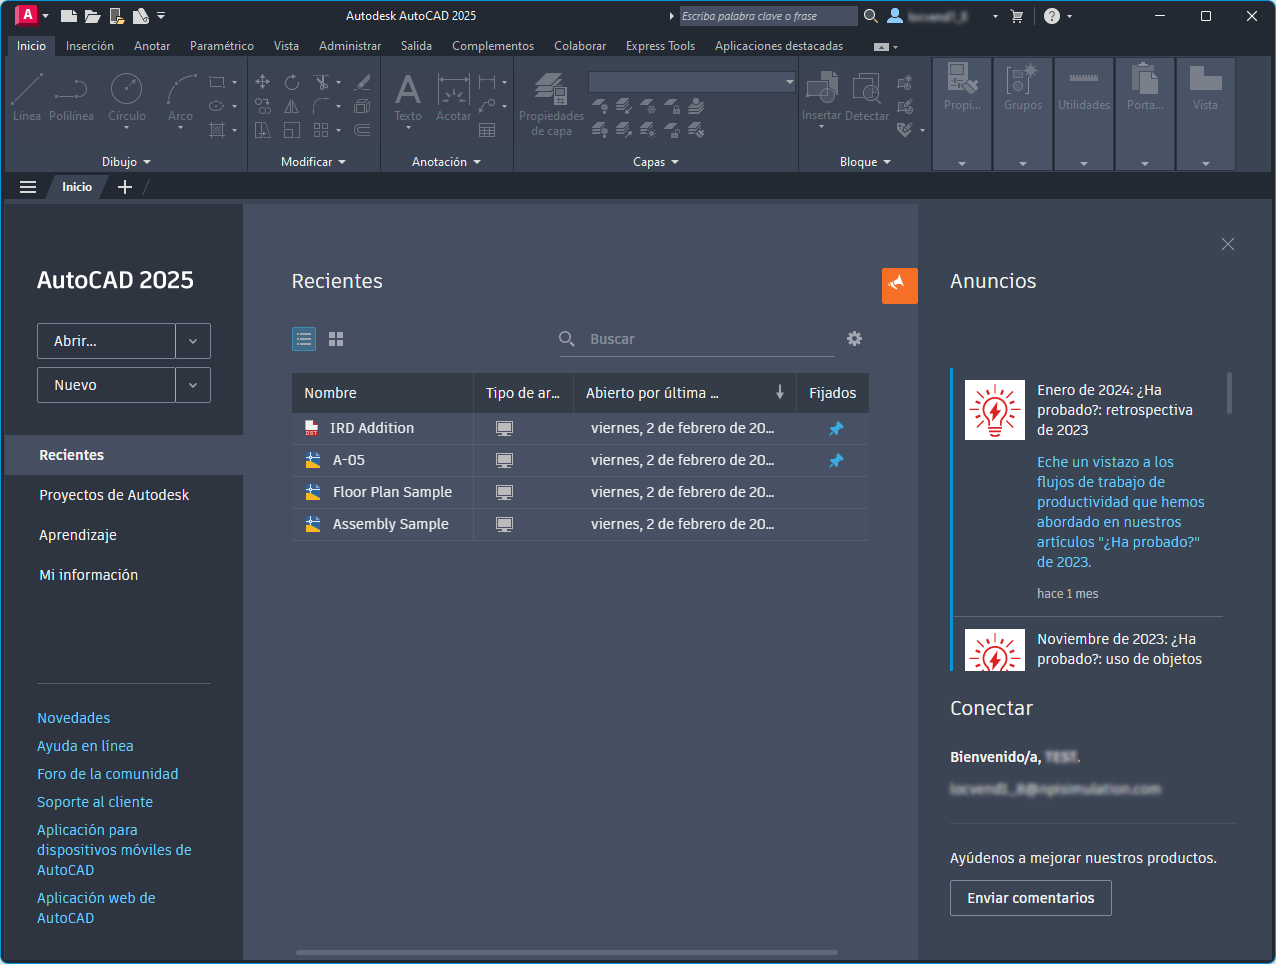Open Propiedades de capa

(x=551, y=104)
